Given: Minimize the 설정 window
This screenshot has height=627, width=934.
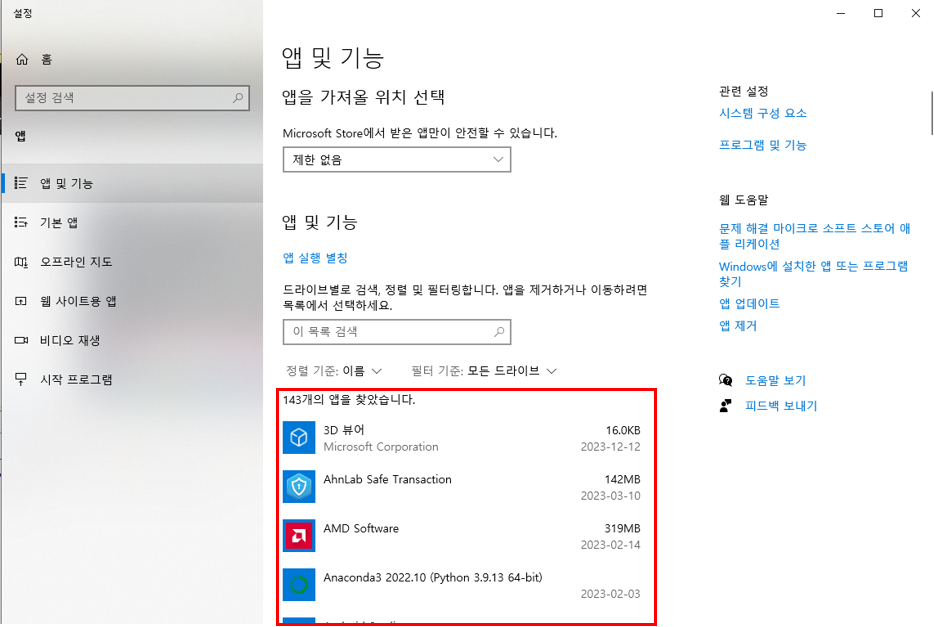Looking at the screenshot, I should pyautogui.click(x=840, y=13).
